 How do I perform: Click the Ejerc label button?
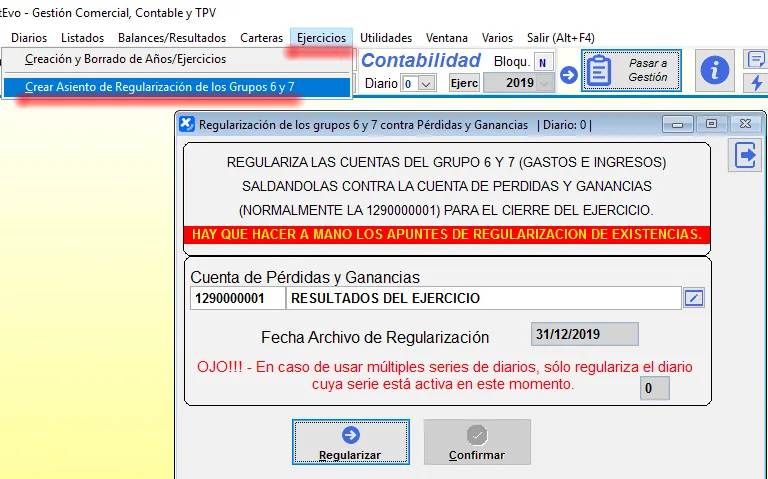(x=463, y=83)
